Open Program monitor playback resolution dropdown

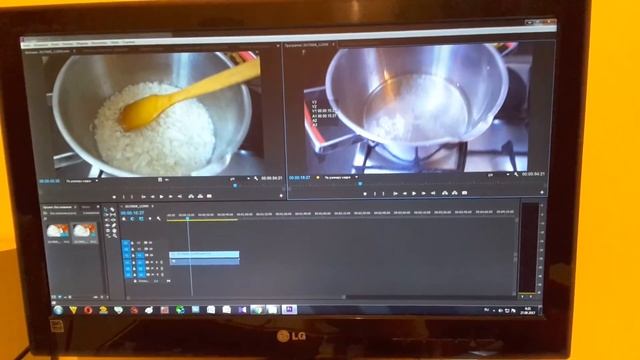tap(499, 175)
